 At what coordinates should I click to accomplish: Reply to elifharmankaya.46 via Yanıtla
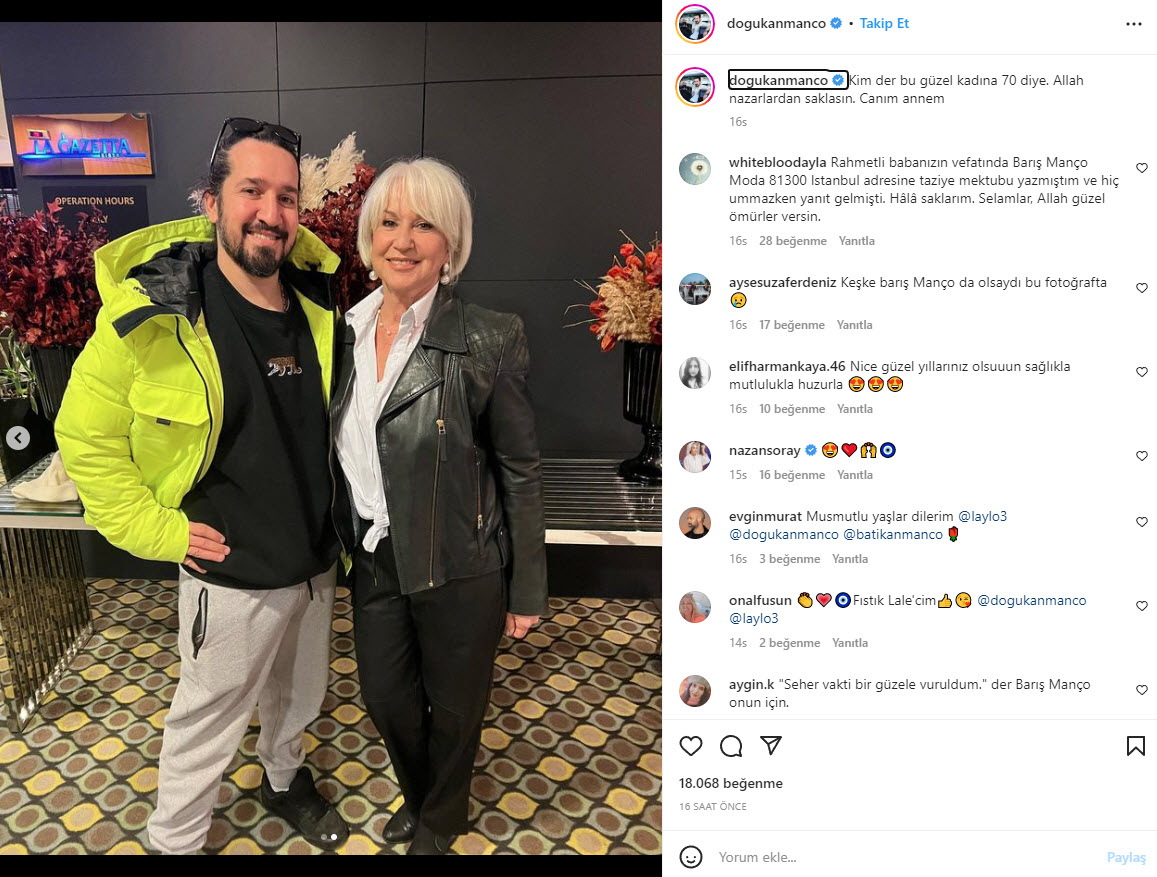(x=854, y=409)
